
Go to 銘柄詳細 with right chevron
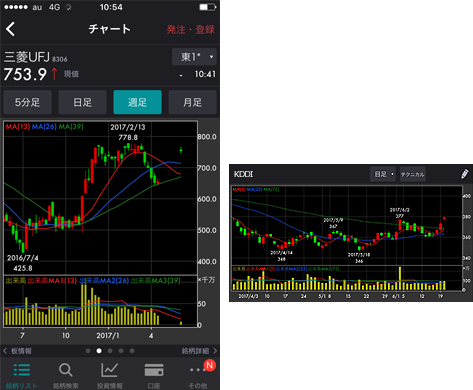[x=199, y=351]
